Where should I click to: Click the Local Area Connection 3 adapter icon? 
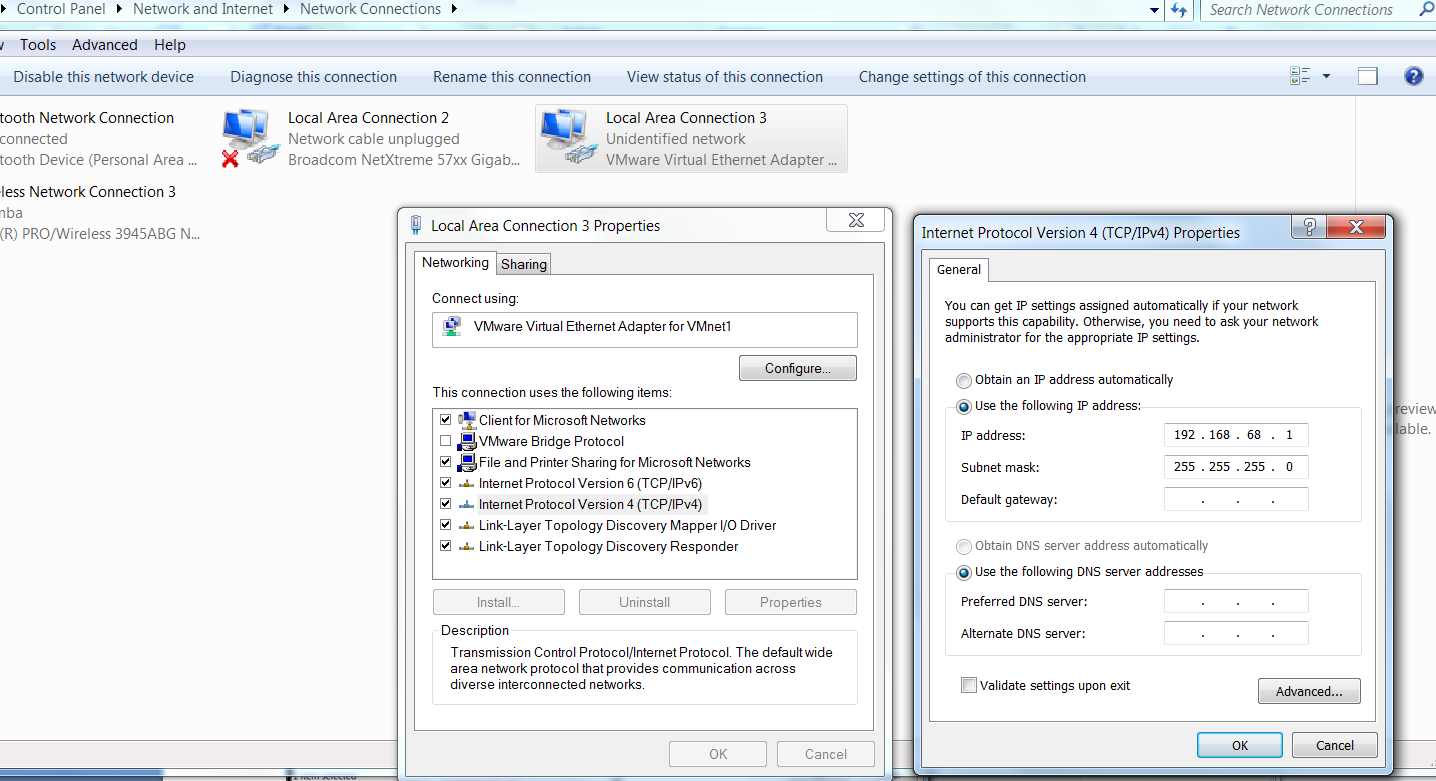coord(565,138)
